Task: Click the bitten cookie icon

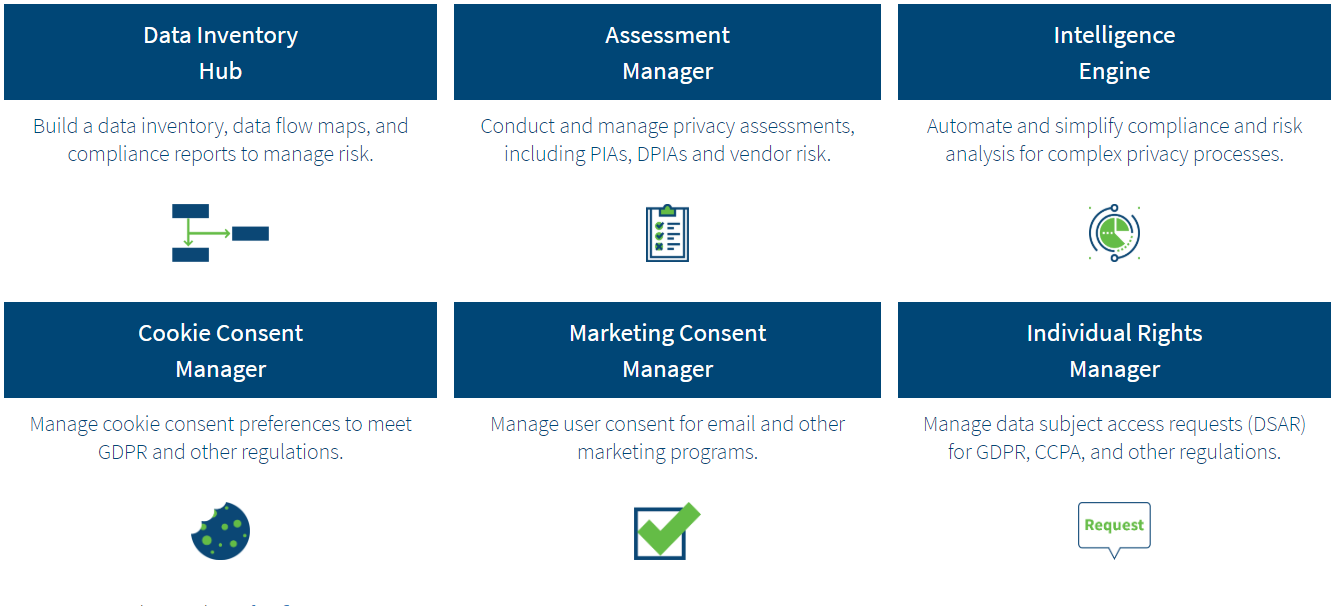Action: [x=220, y=530]
